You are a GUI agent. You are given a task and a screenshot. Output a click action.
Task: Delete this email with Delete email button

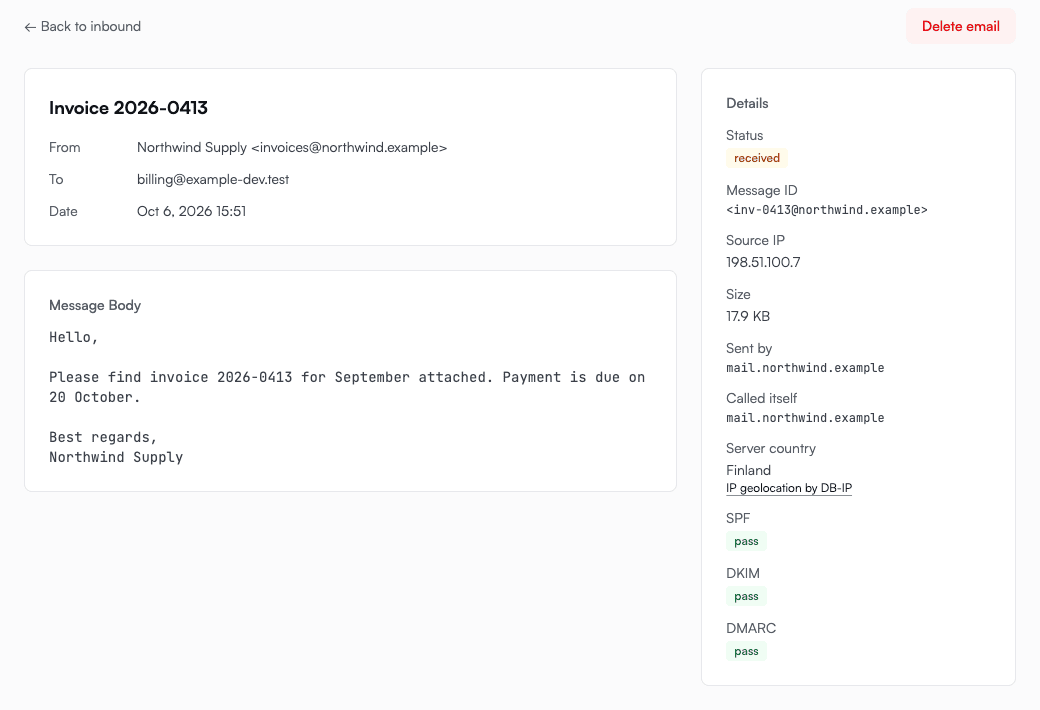tap(960, 27)
